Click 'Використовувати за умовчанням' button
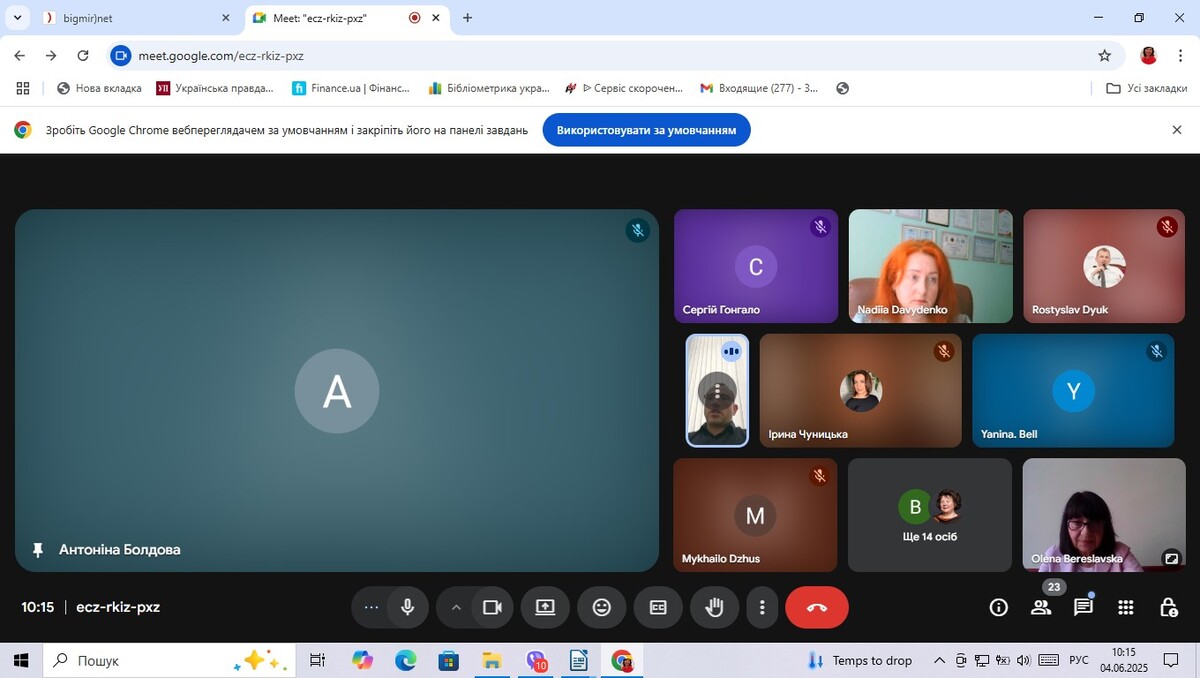Viewport: 1200px width, 678px height. tap(646, 130)
